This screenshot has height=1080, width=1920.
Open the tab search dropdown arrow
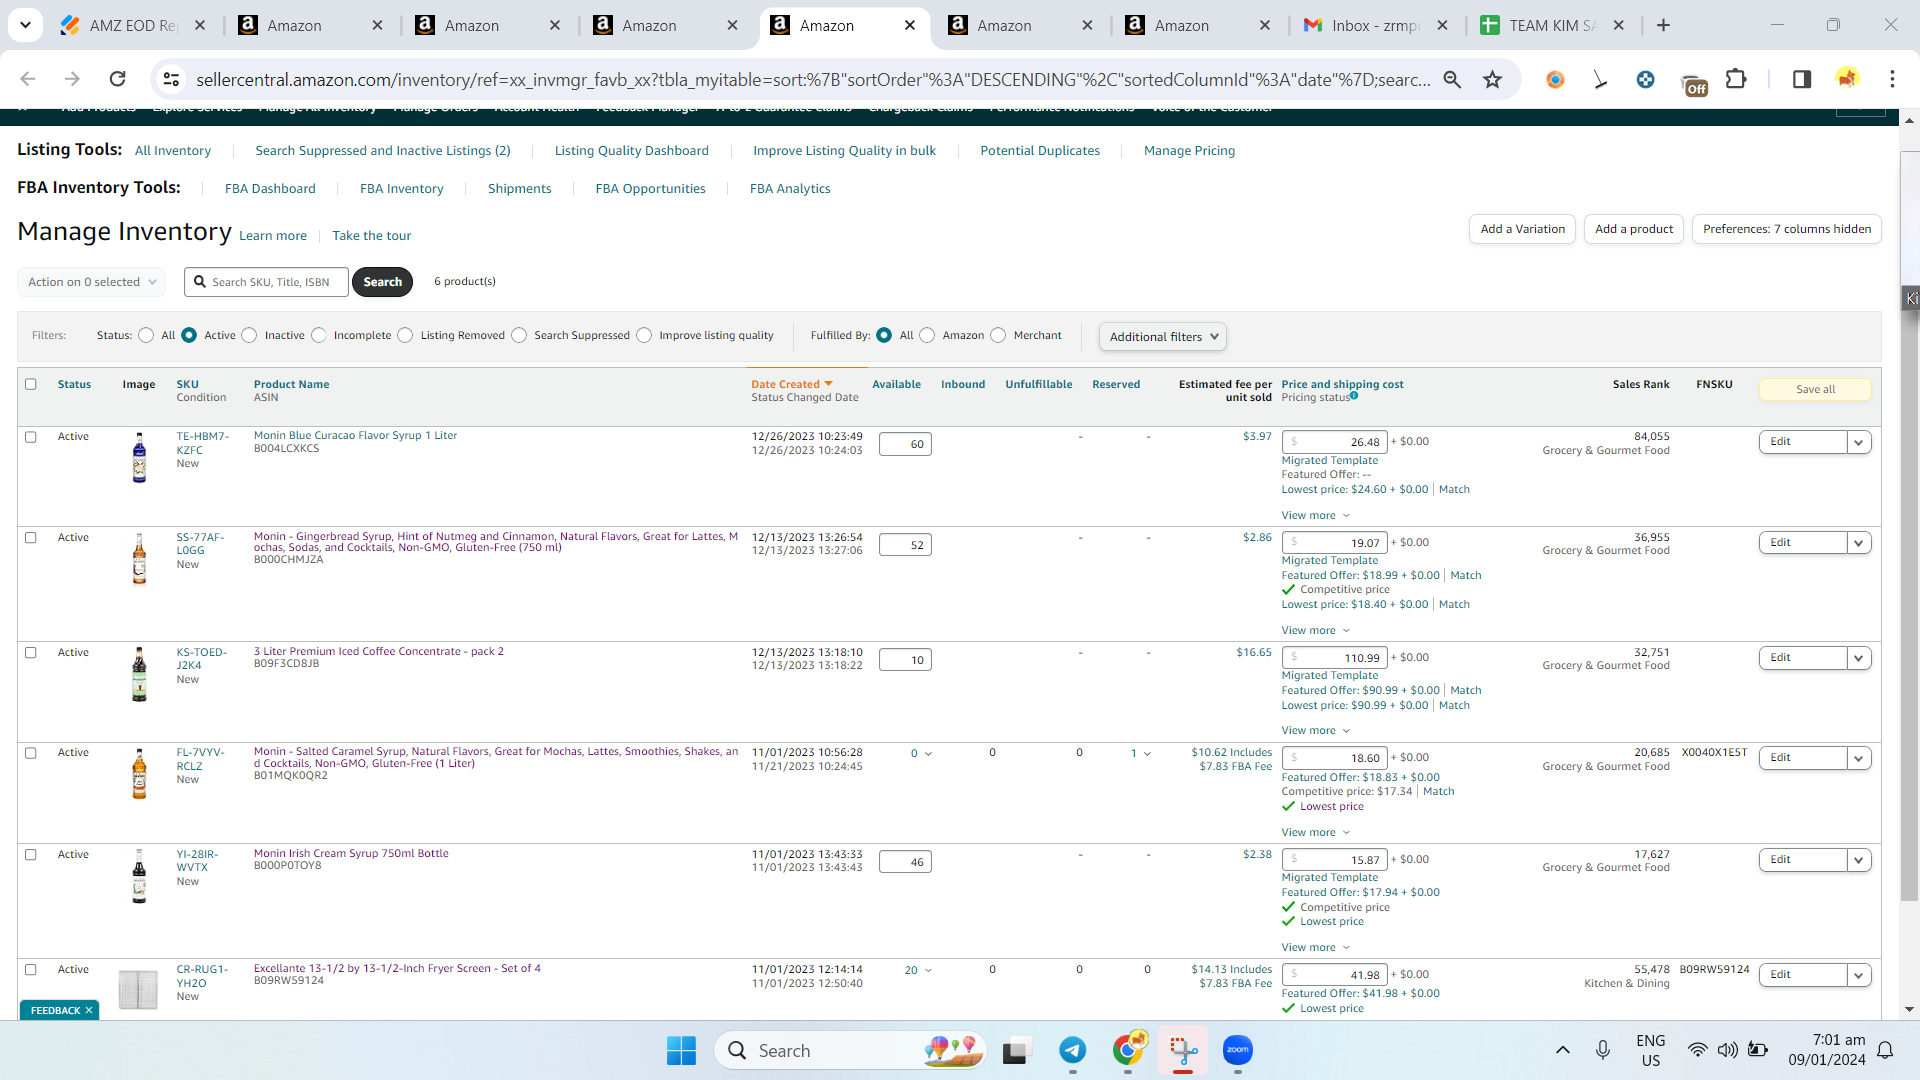[x=25, y=25]
